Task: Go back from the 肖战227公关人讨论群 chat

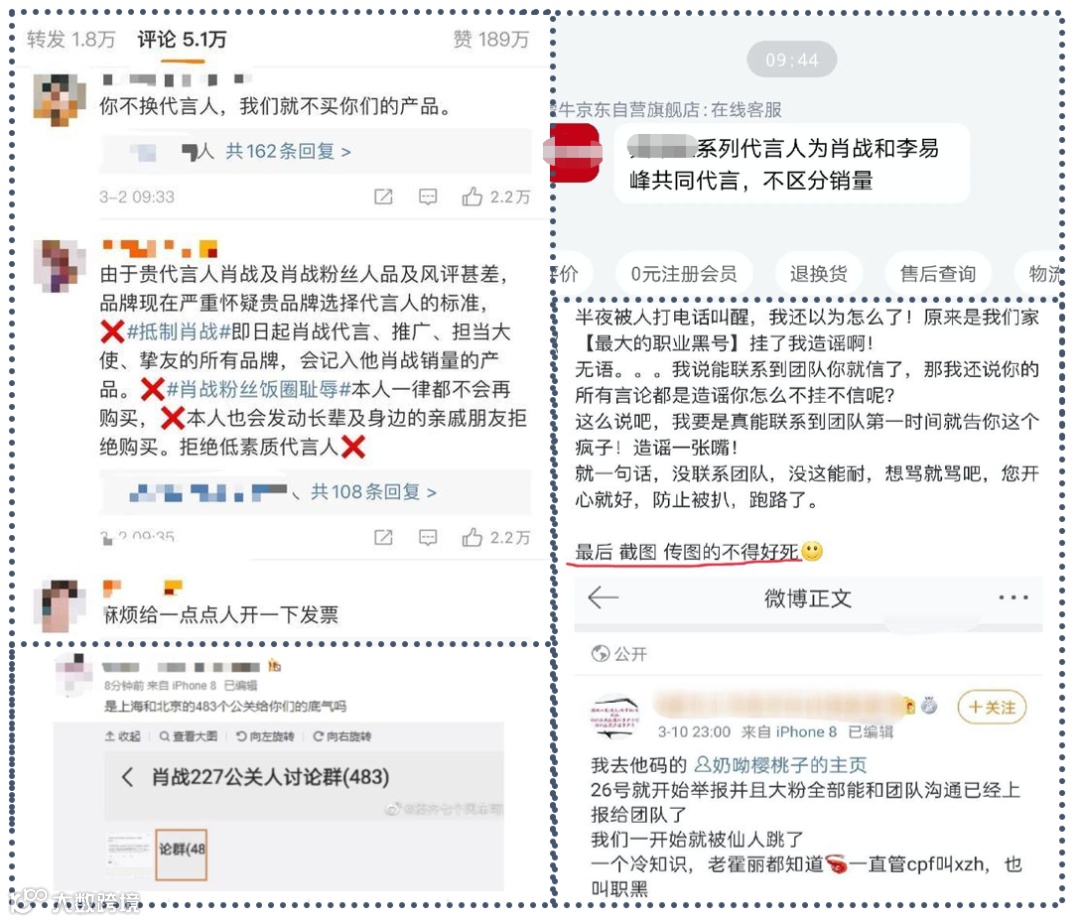Action: pyautogui.click(x=127, y=777)
